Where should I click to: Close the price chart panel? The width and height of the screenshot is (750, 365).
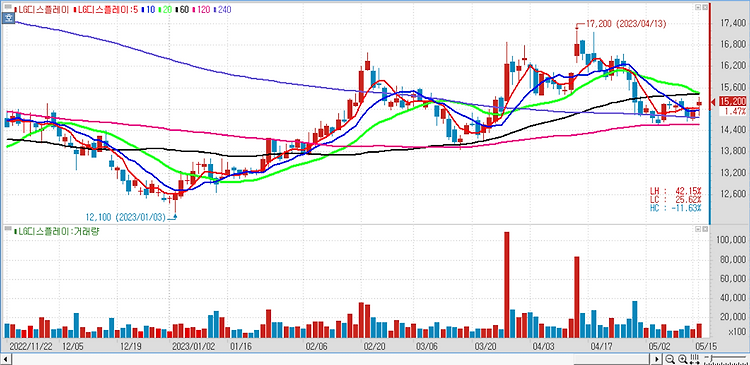click(704, 8)
